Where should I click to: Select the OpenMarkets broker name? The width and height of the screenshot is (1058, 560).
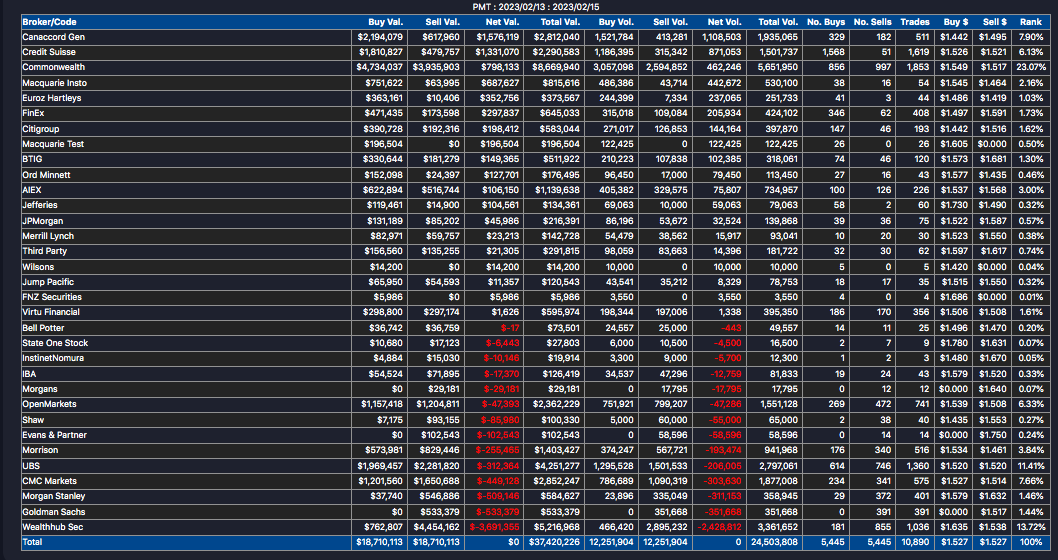click(x=49, y=404)
